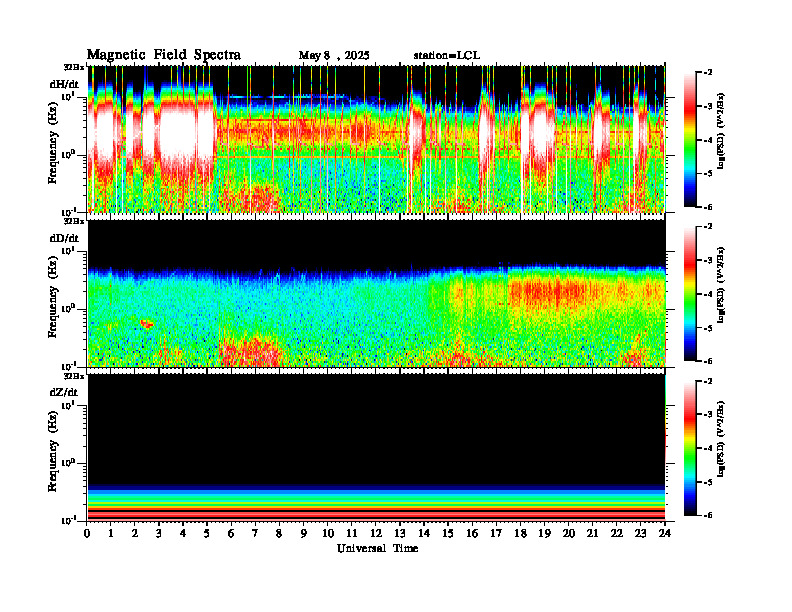792x612 pixels.
Task: Click the dH/dt spectrogram plot
Action: point(376,139)
